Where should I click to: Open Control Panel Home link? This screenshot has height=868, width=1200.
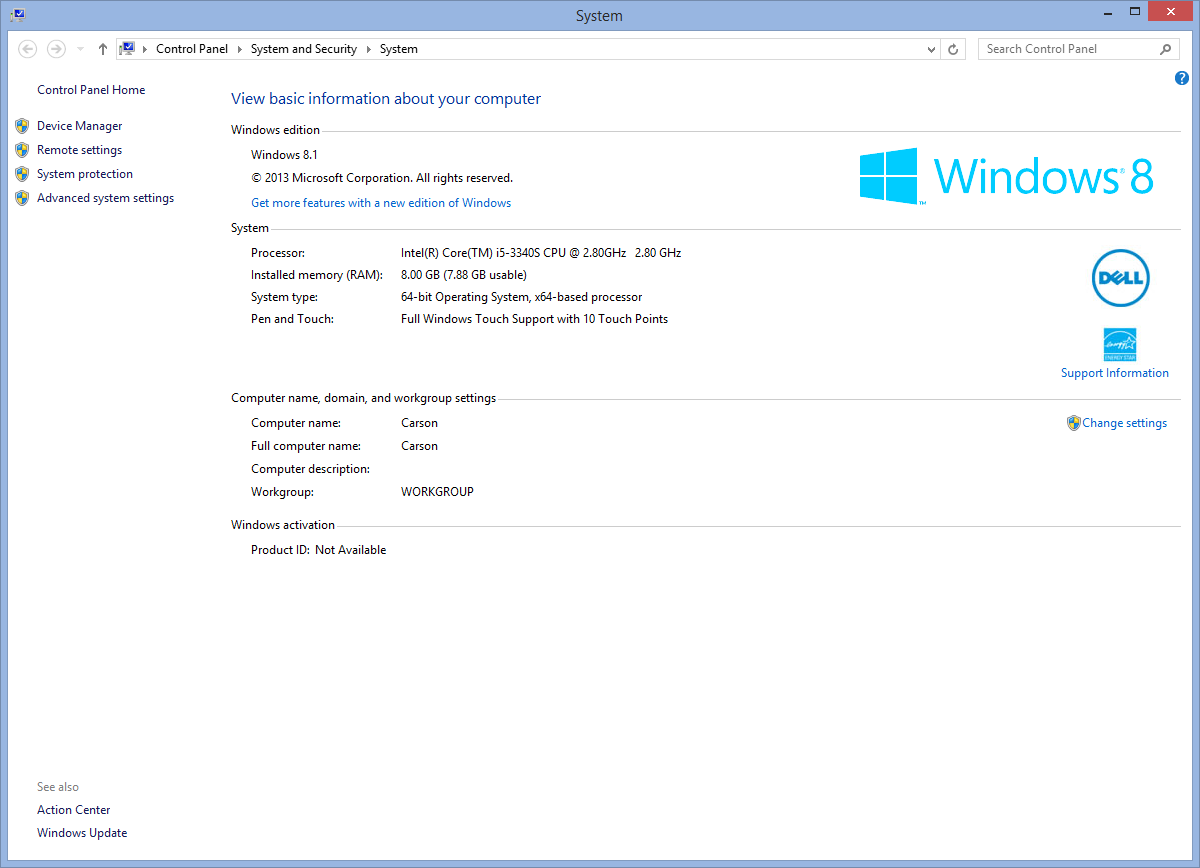(x=91, y=90)
